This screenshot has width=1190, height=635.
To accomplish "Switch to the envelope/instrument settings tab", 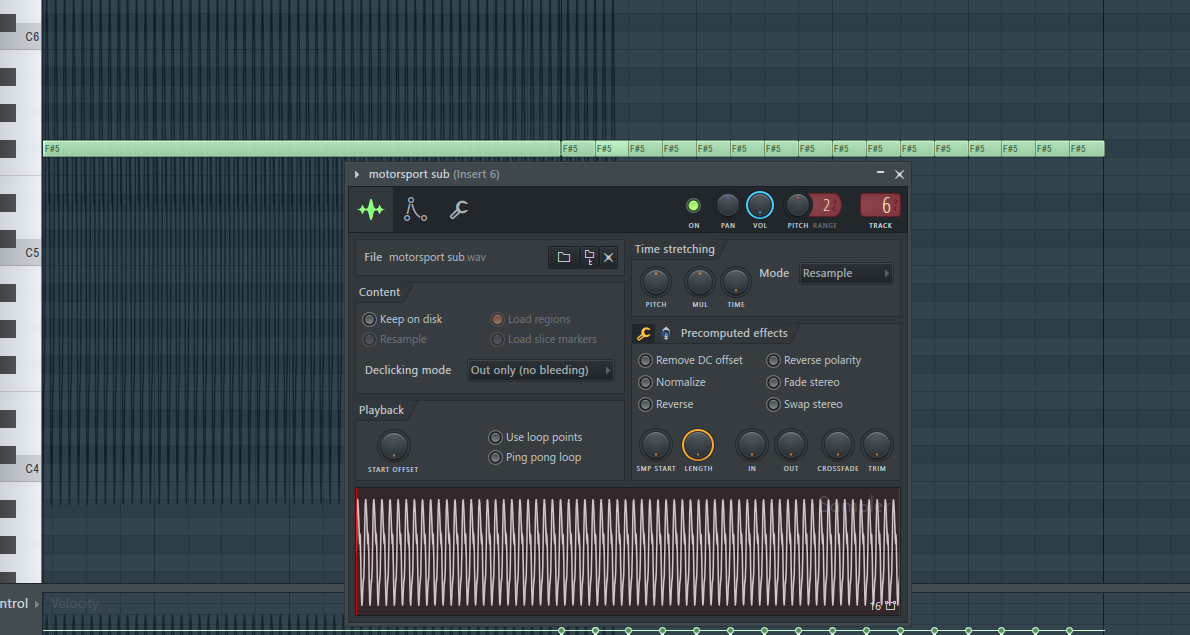I will [415, 210].
